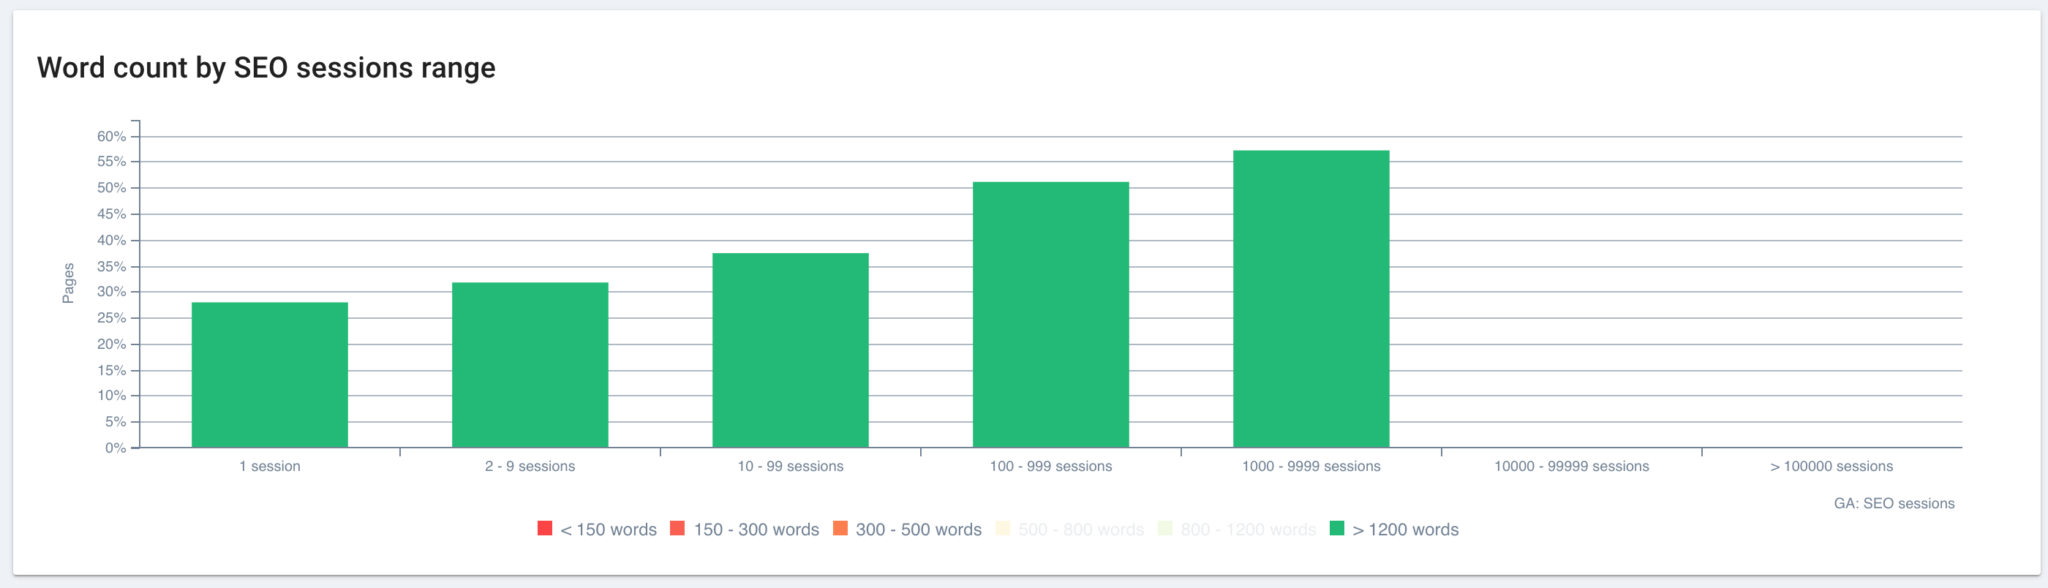The height and width of the screenshot is (588, 2048).
Task: Click the '10000 - 99999 sessions' axis label
Action: pyautogui.click(x=1571, y=466)
